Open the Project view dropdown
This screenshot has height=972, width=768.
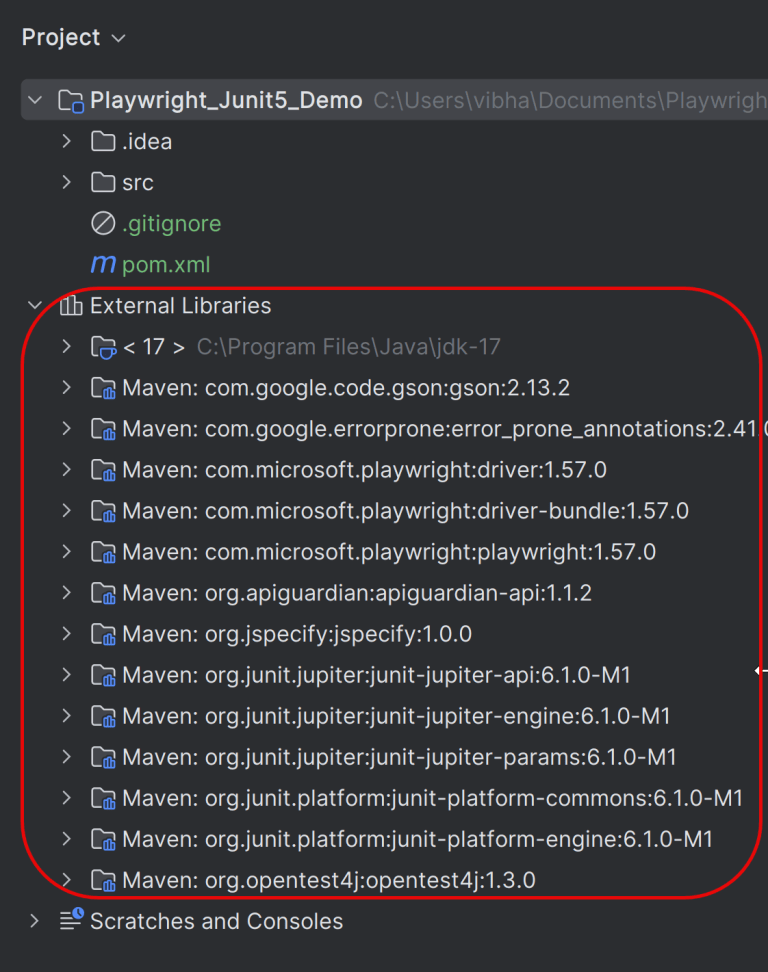[x=74, y=38]
